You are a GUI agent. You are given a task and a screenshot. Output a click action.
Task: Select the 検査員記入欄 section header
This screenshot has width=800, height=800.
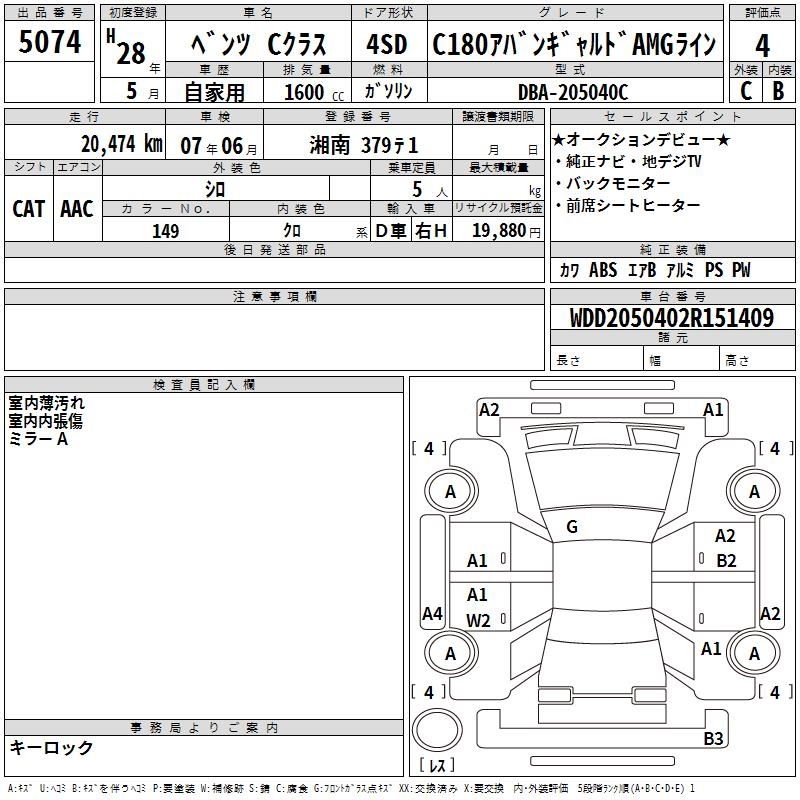point(204,385)
